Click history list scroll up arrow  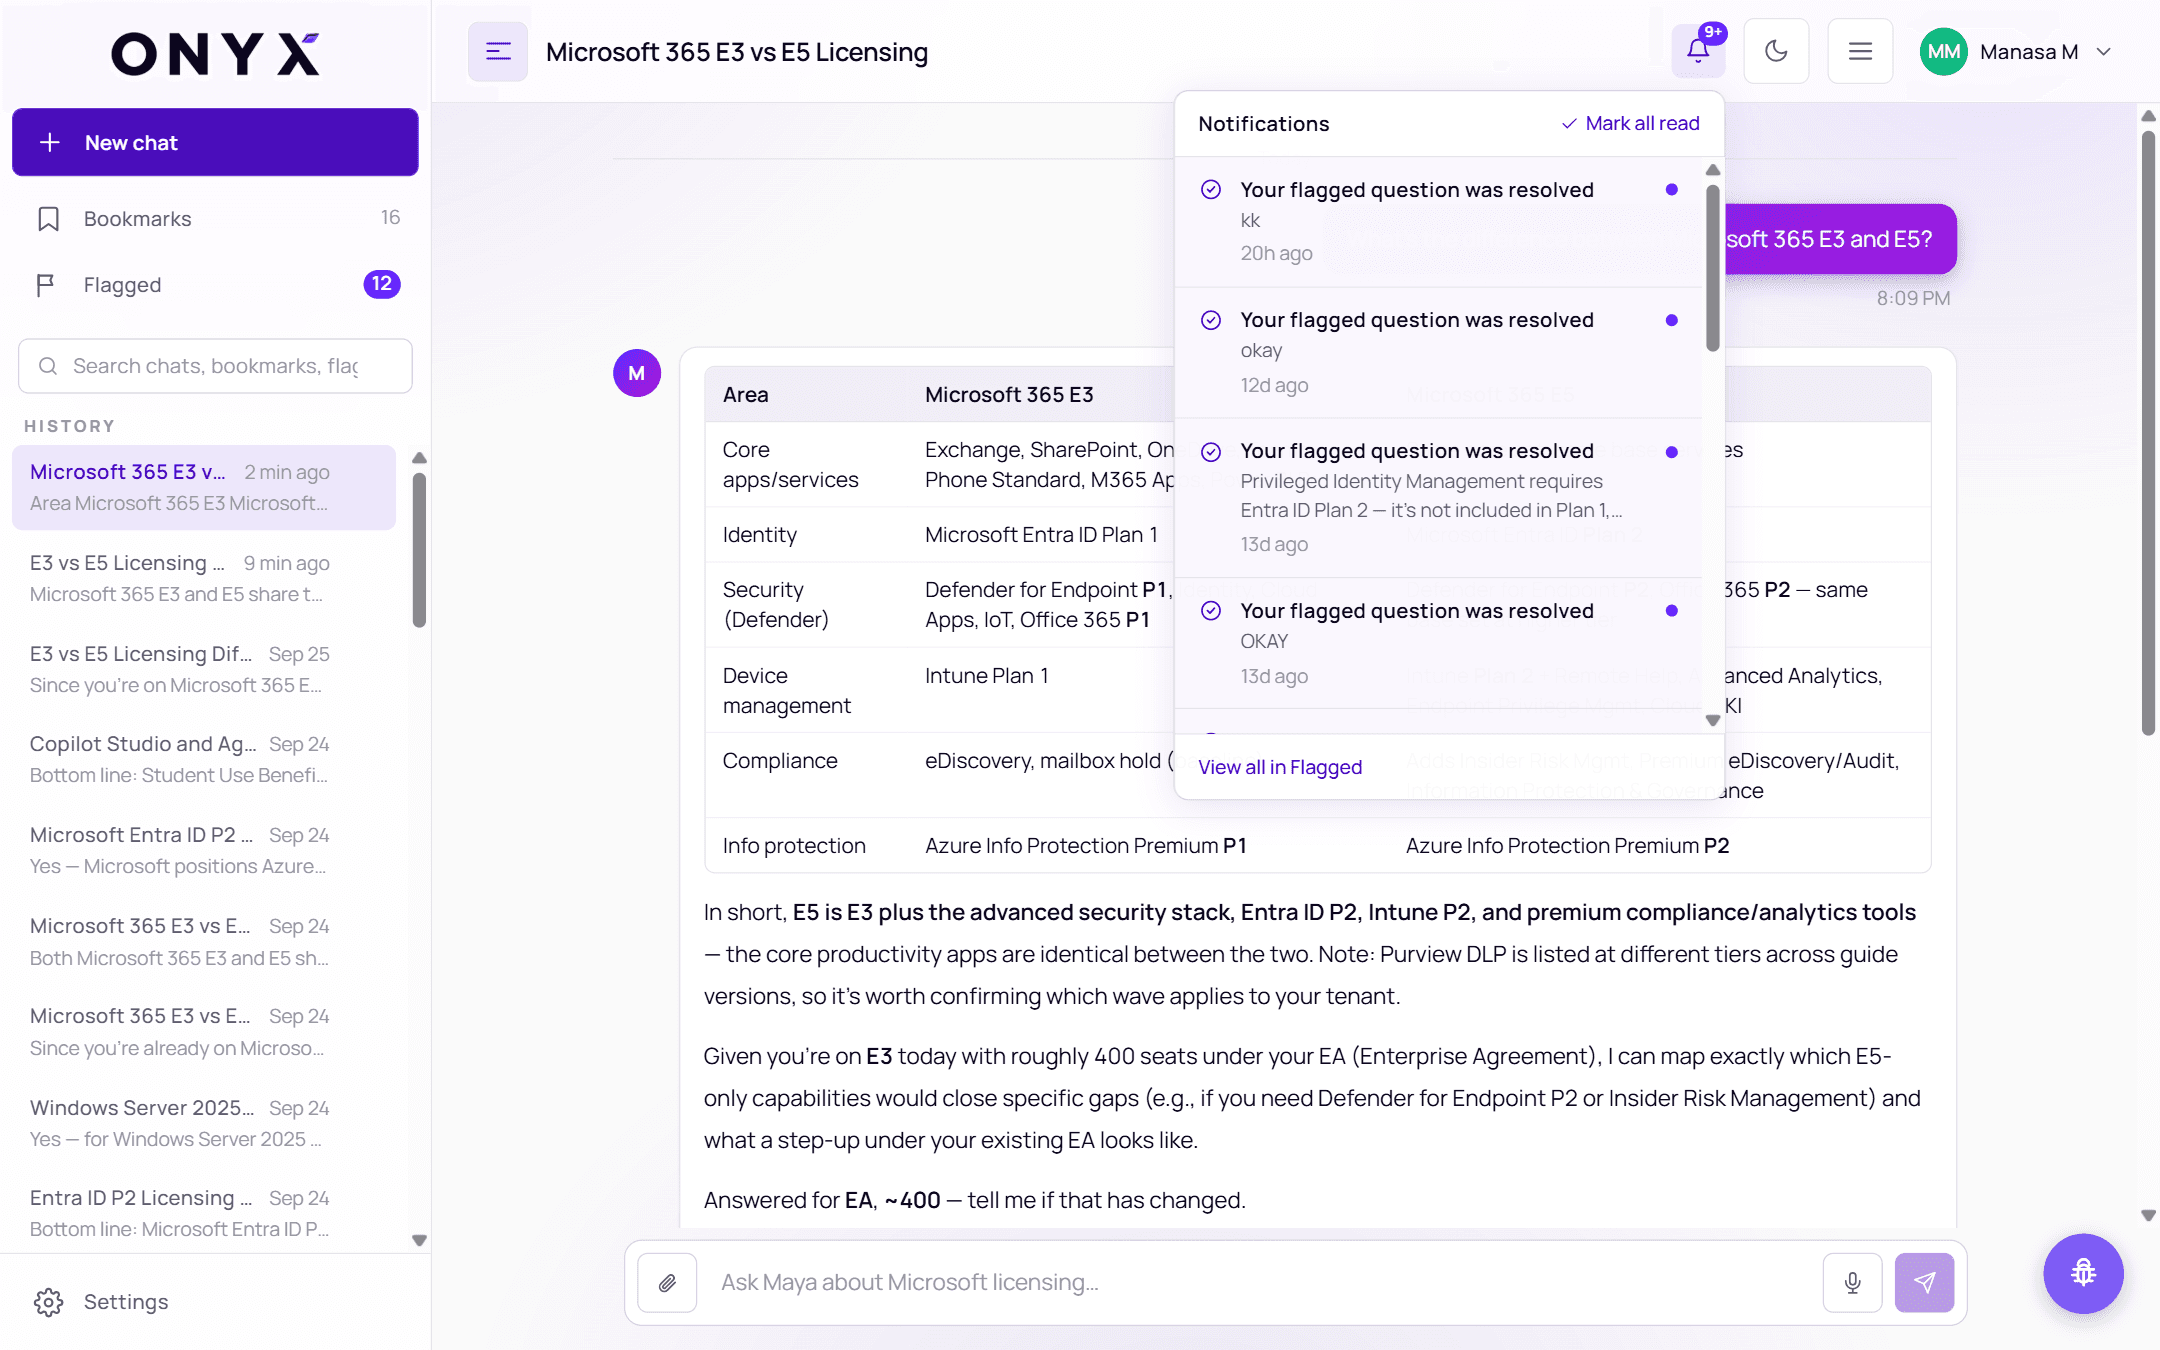click(x=420, y=458)
